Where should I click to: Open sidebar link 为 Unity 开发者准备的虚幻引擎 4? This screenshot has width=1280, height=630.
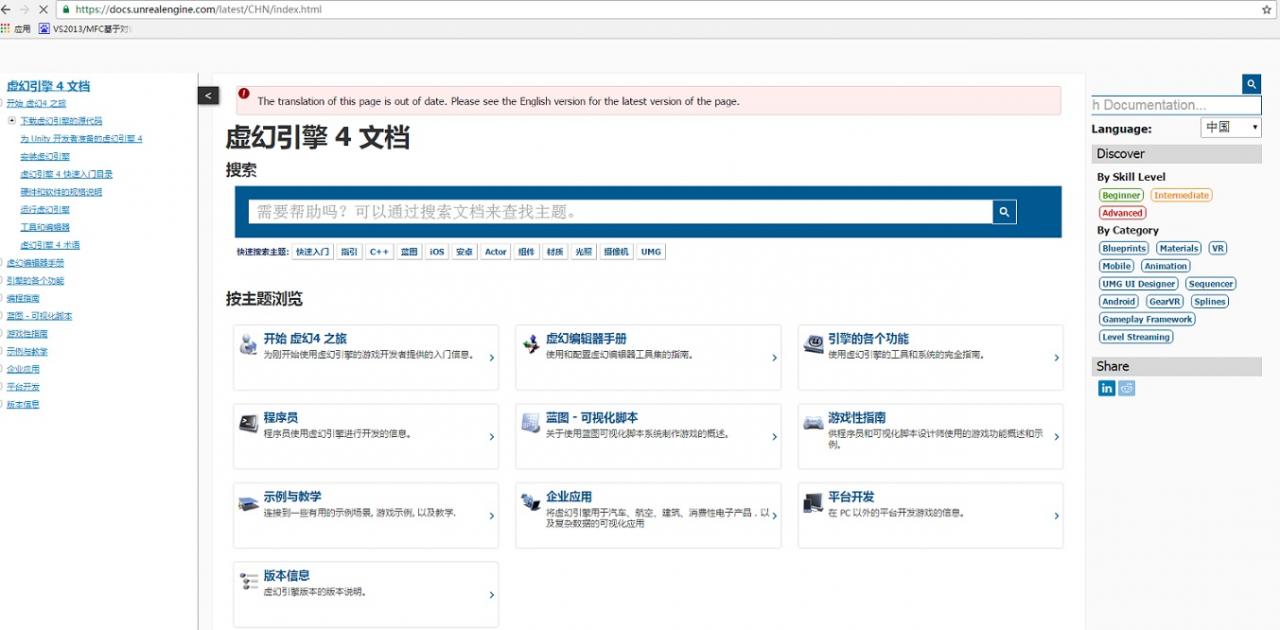pos(81,138)
